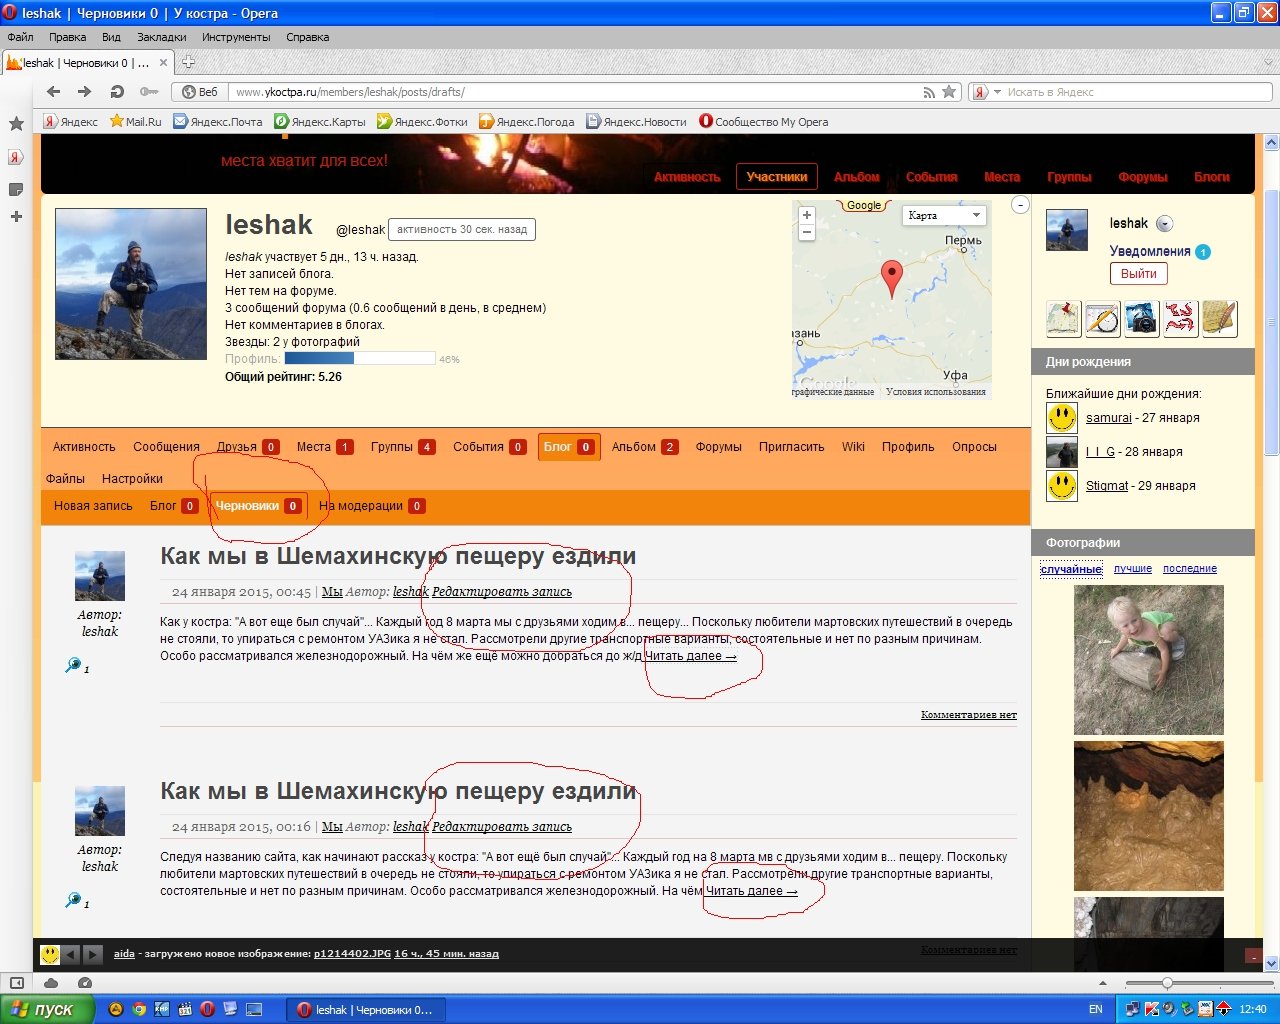
Task: Click the Windows пуск start button
Action: point(46,1009)
